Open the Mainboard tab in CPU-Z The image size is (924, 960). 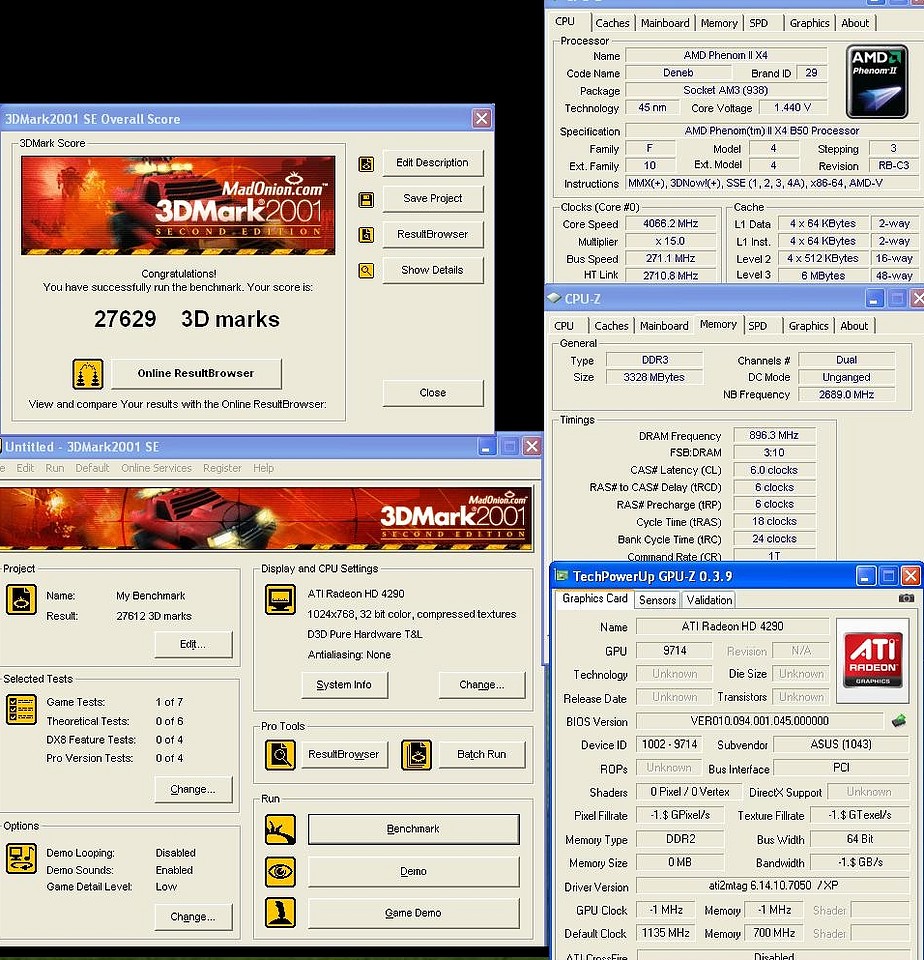pos(664,326)
